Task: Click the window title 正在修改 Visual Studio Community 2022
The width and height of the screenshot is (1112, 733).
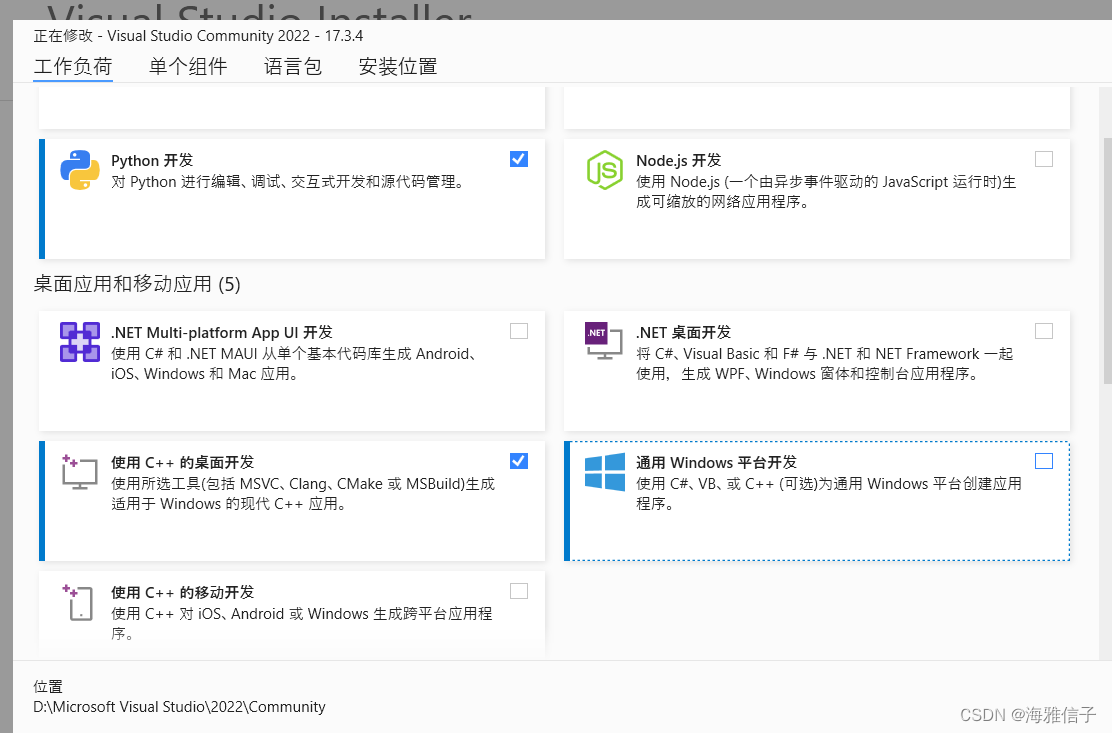Action: (x=198, y=35)
